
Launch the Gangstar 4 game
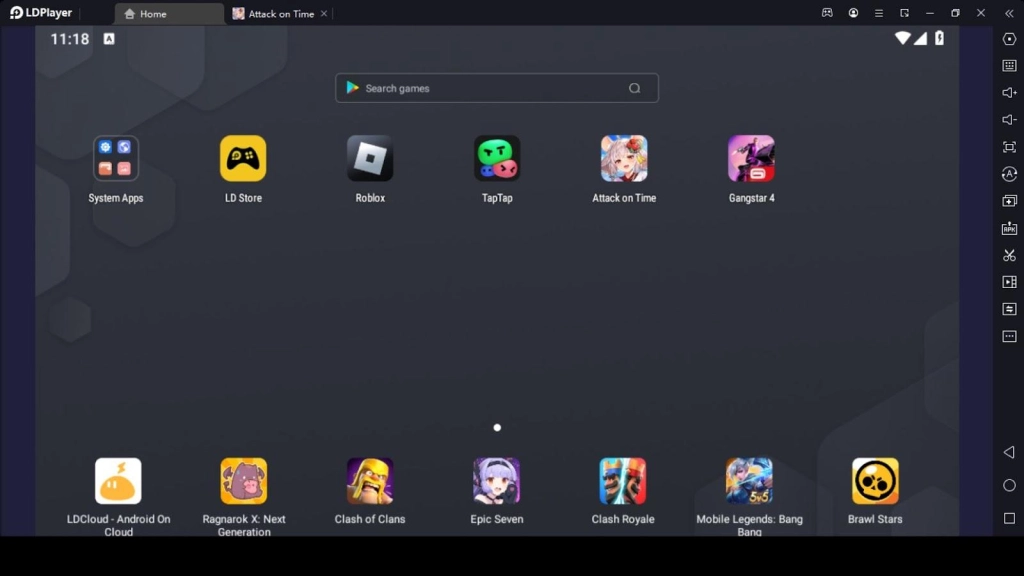(751, 158)
